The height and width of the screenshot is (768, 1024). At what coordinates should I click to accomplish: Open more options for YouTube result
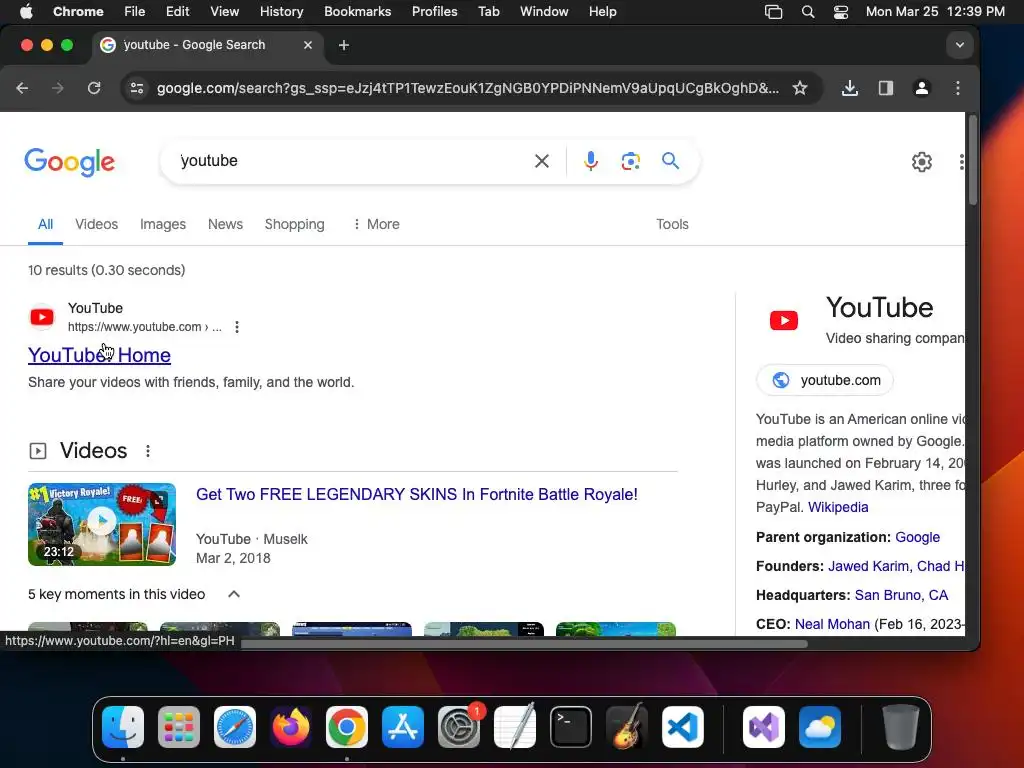(x=237, y=327)
